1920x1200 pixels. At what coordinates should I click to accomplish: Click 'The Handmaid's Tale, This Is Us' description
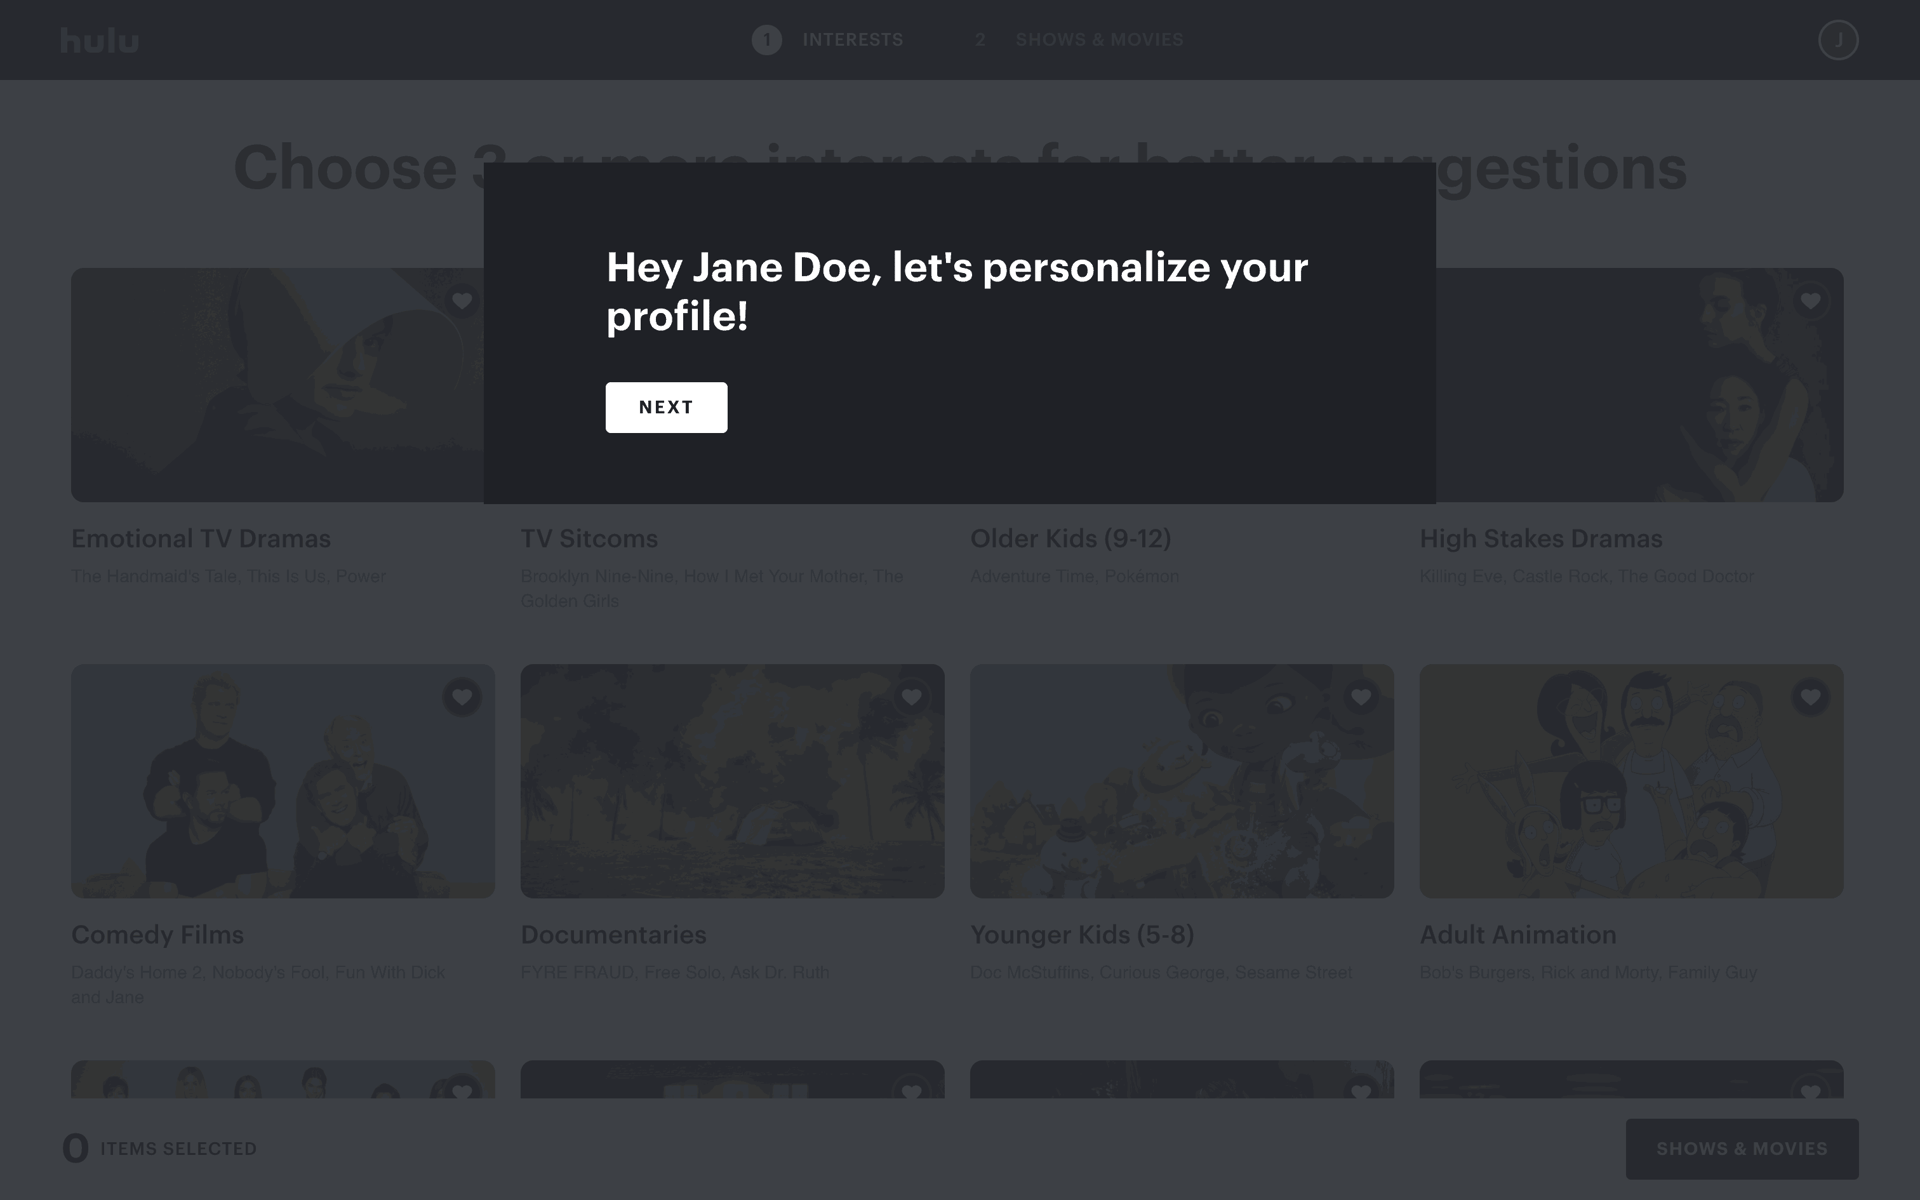(x=228, y=576)
